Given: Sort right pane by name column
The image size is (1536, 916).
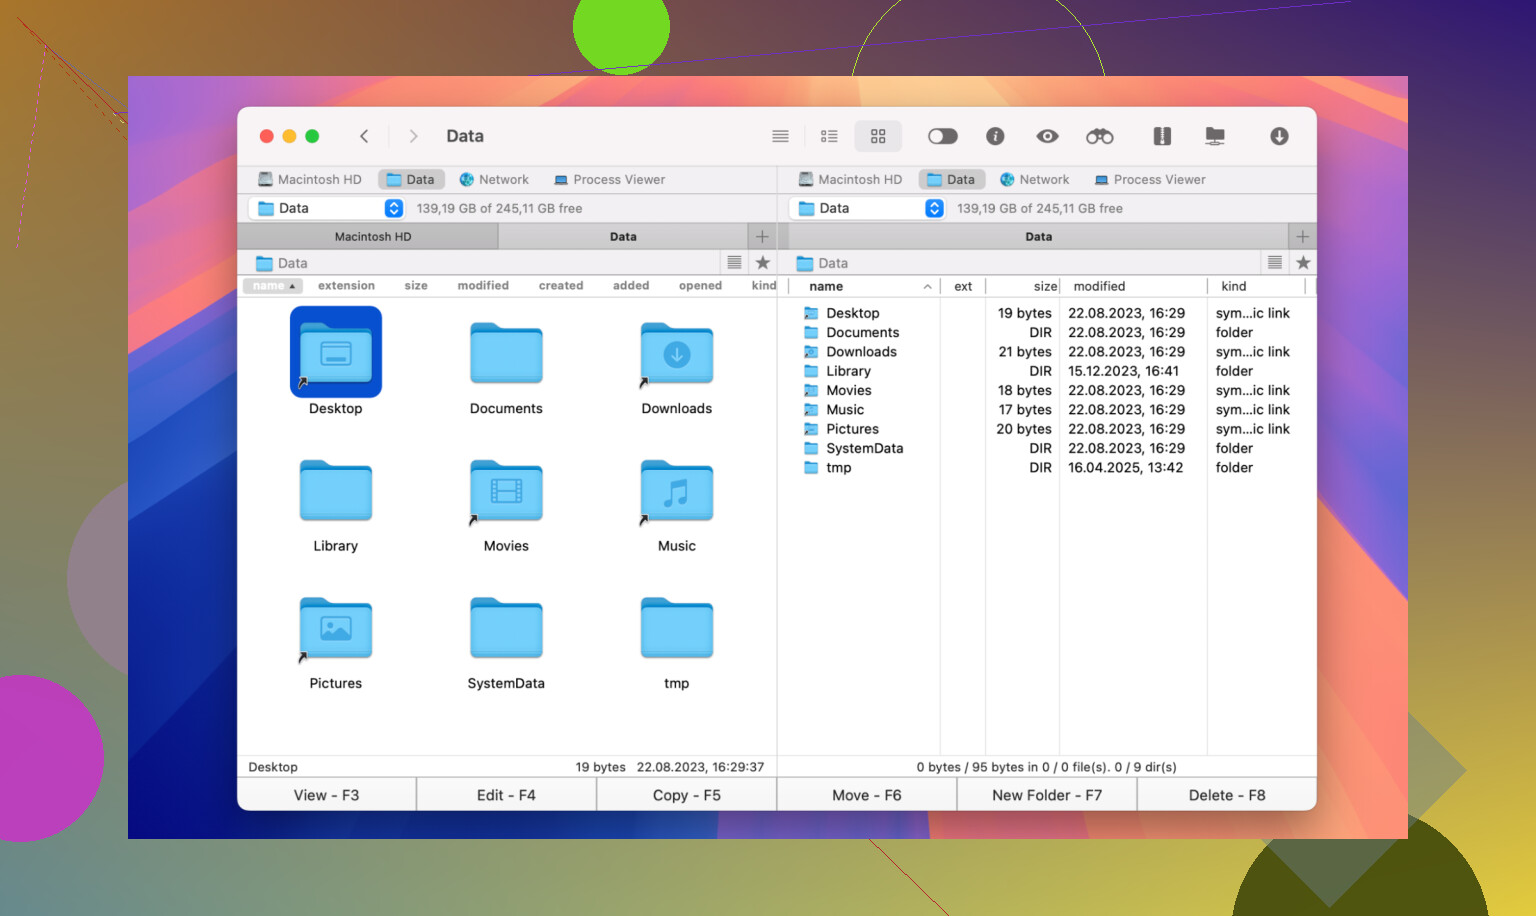Looking at the screenshot, I should [x=826, y=287].
